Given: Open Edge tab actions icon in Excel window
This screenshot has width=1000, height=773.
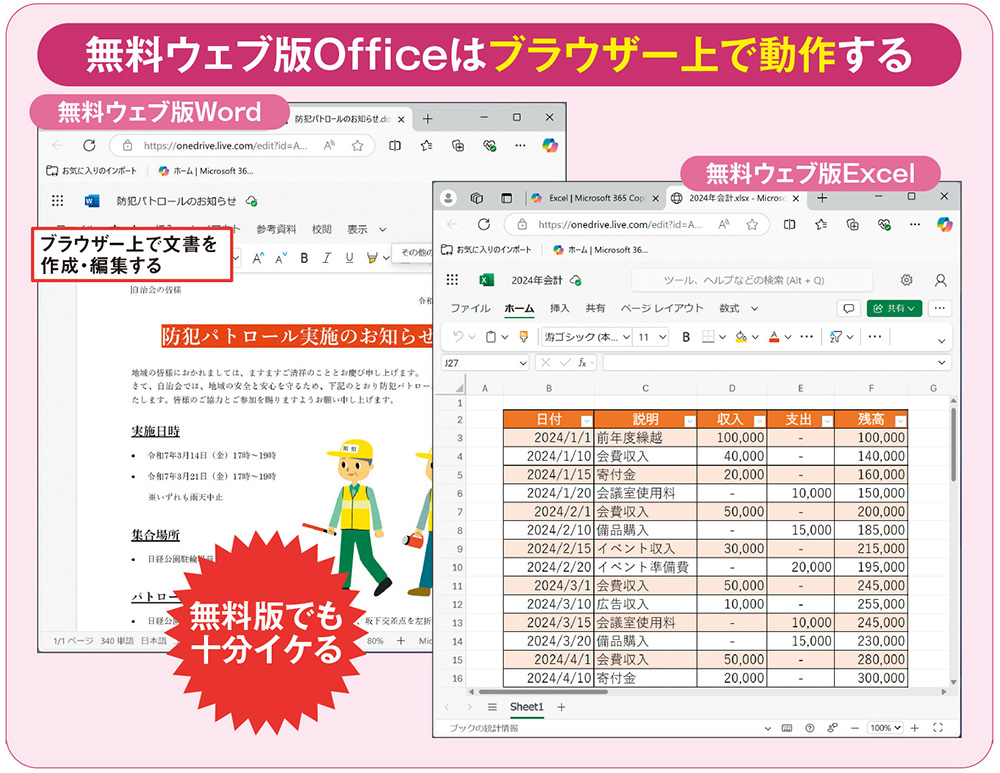Looking at the screenshot, I should 506,198.
